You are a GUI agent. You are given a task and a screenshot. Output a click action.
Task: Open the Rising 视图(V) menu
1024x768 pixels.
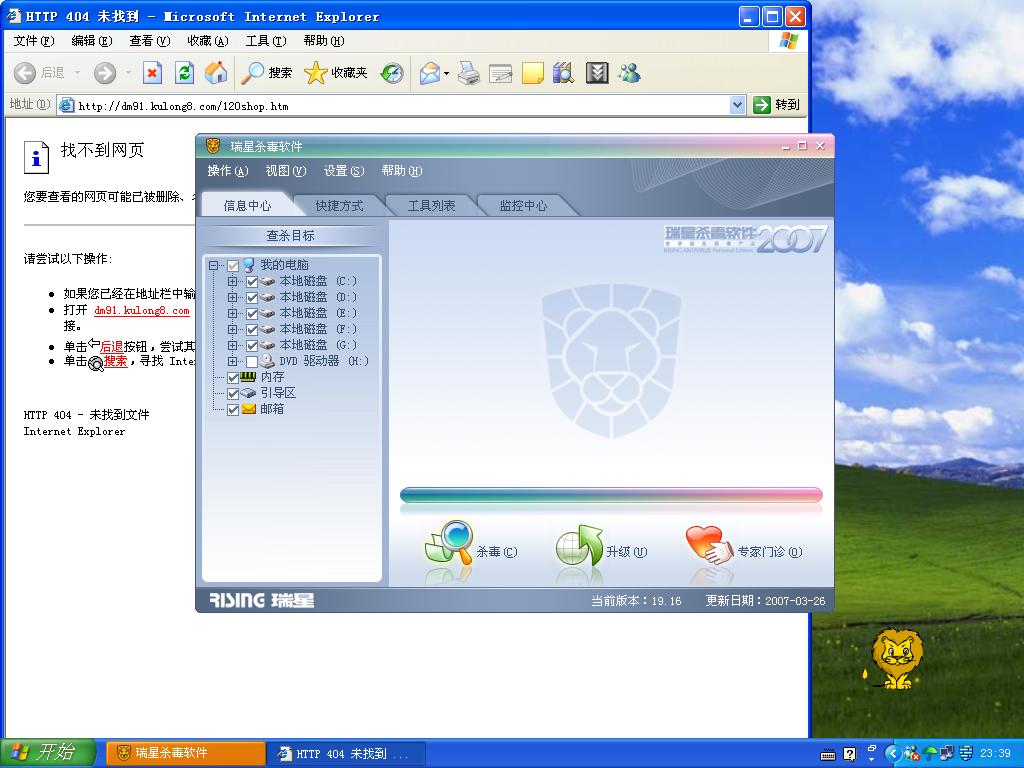[x=285, y=170]
